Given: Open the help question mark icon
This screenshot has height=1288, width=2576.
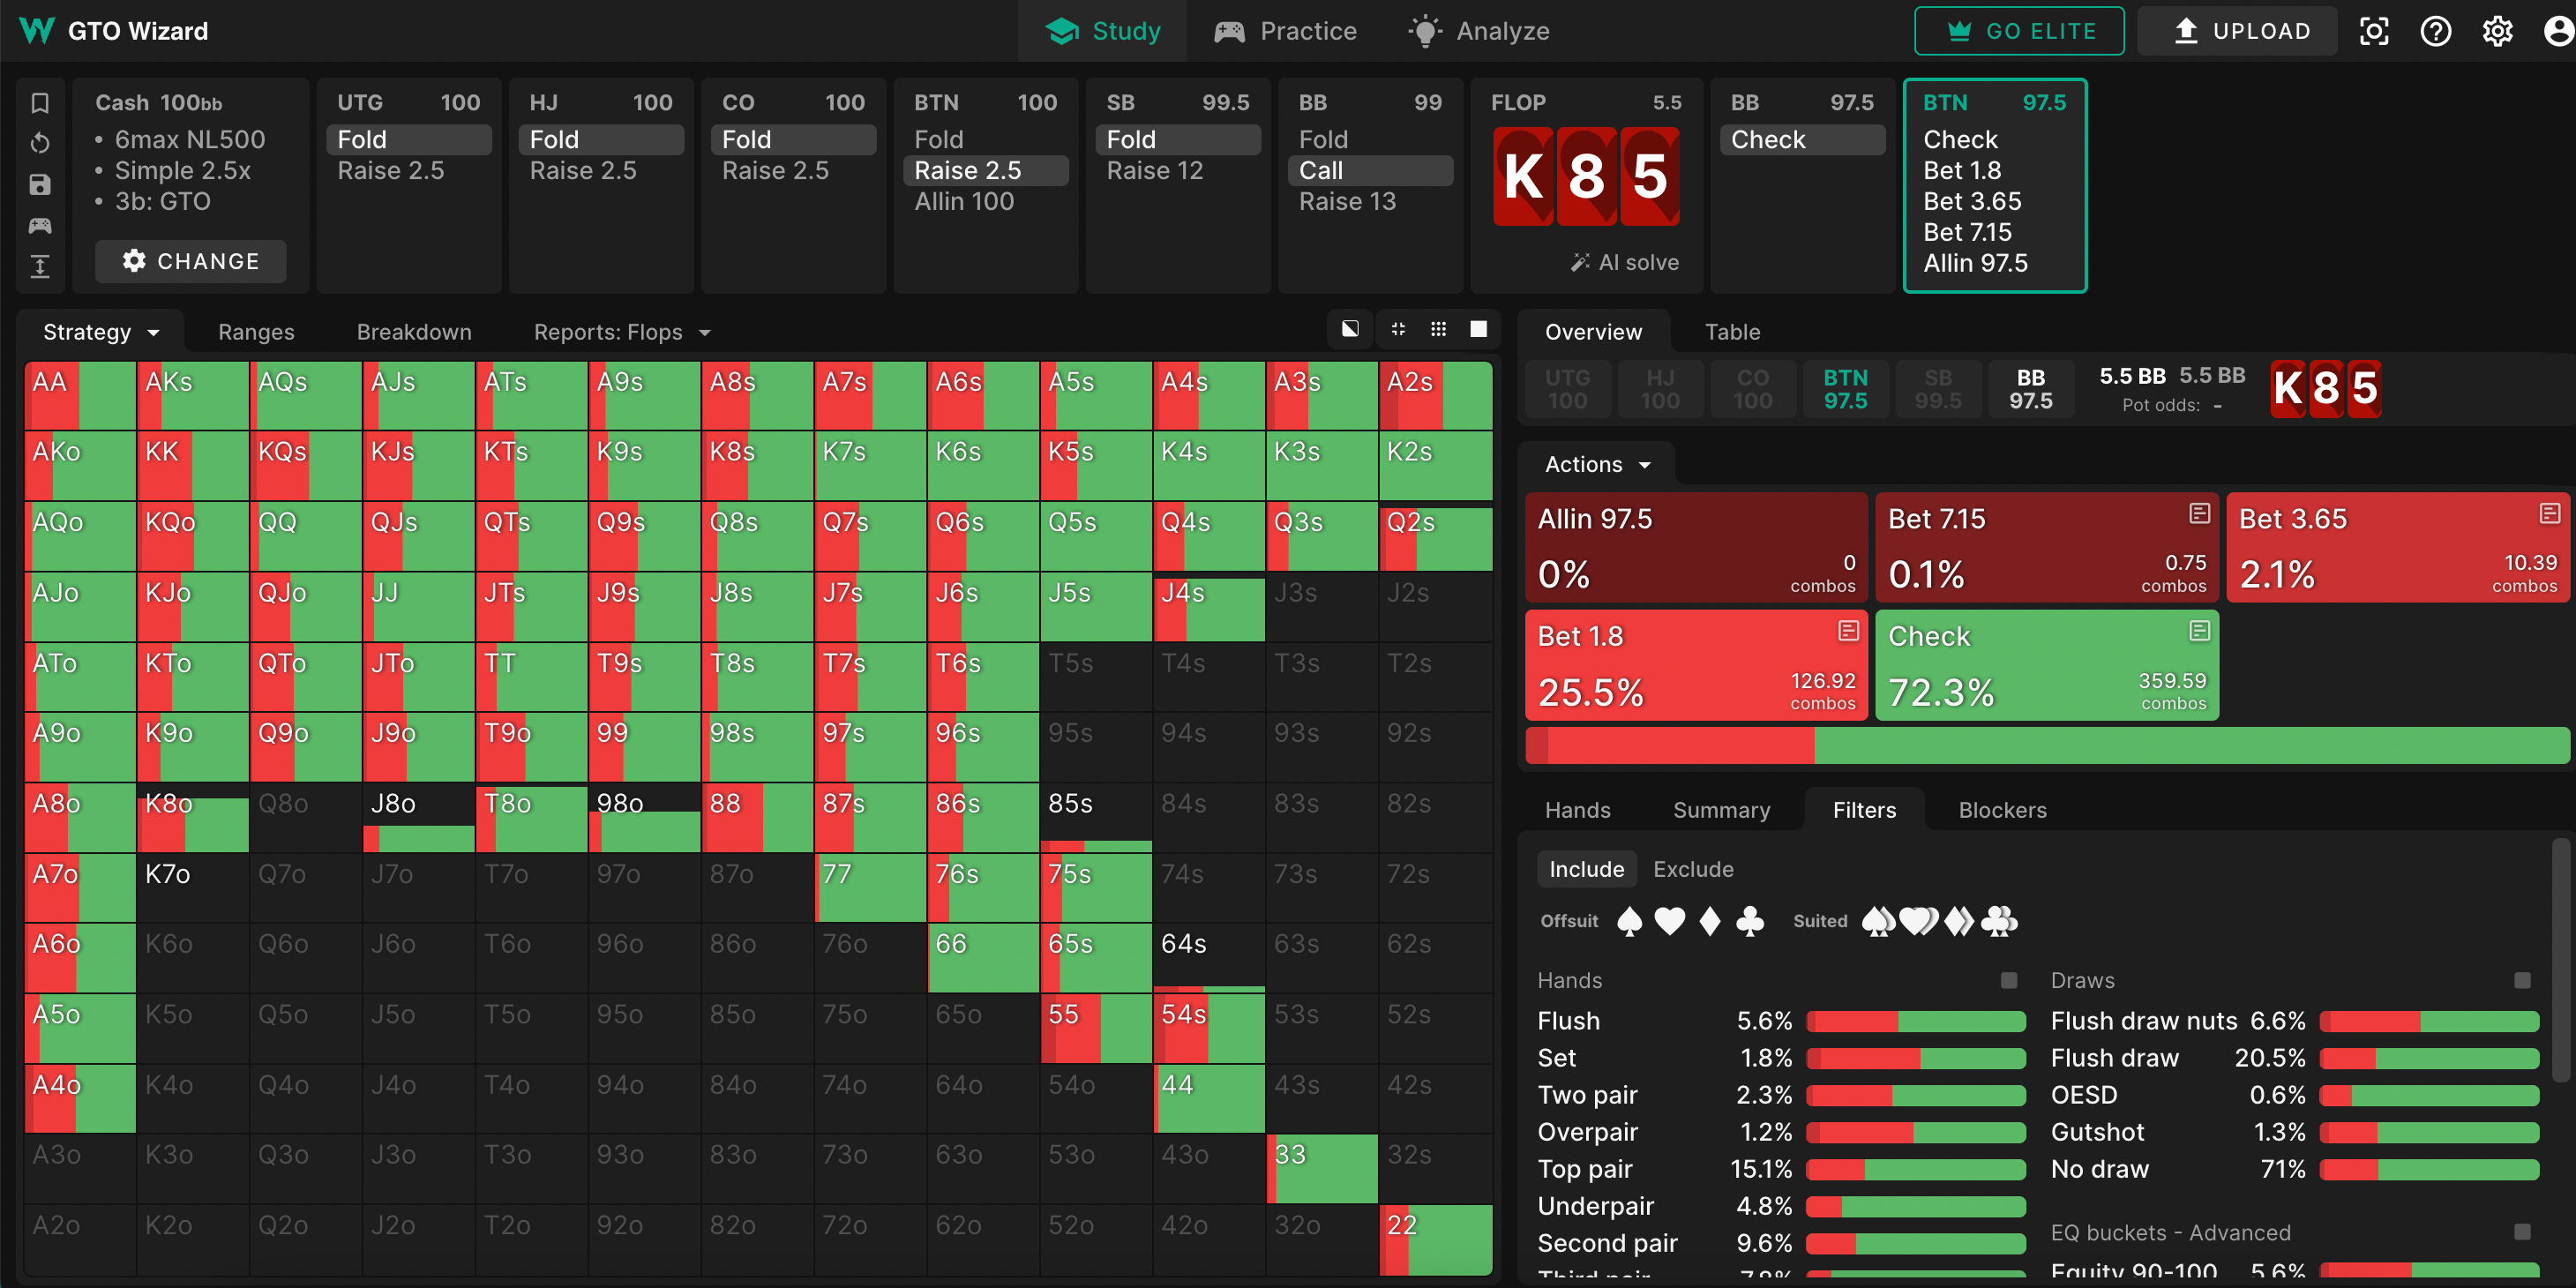Looking at the screenshot, I should coord(2435,31).
